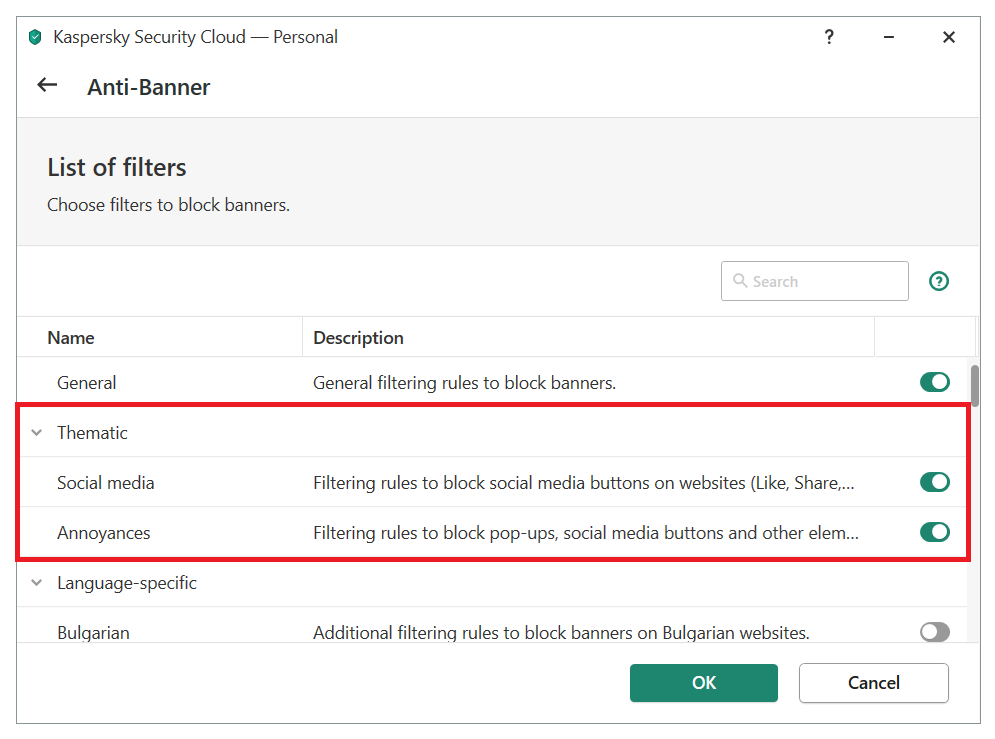Click the Cancel button
995x739 pixels.
click(874, 683)
